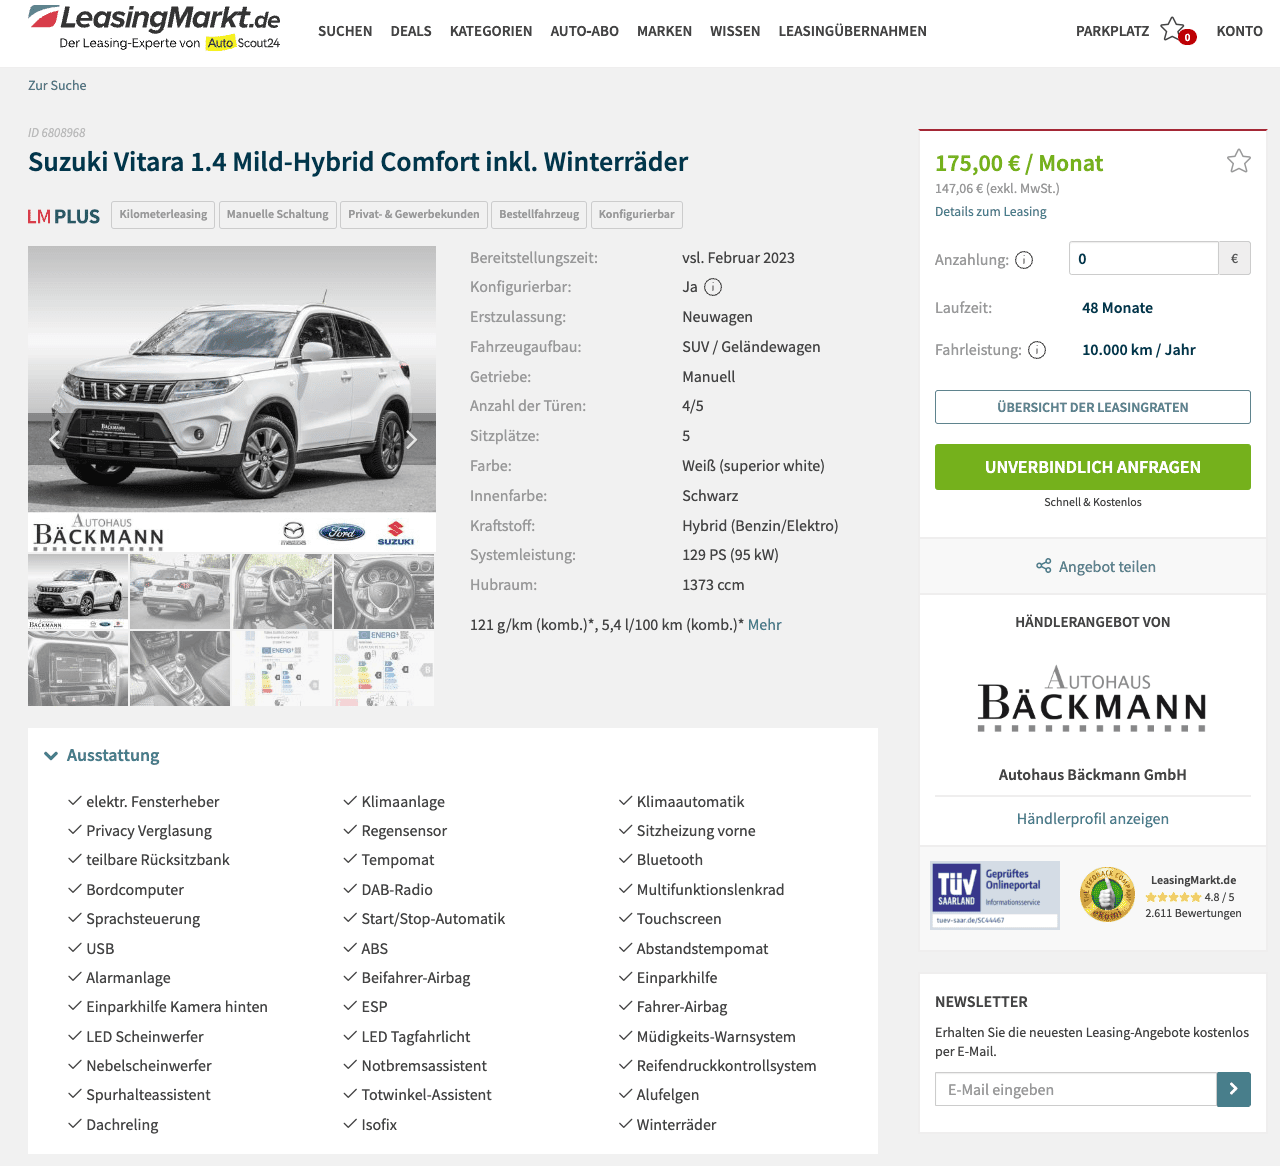The width and height of the screenshot is (1280, 1166).
Task: Open the Fahrleistung 10.000 km / Jahr selector
Action: click(x=1139, y=350)
